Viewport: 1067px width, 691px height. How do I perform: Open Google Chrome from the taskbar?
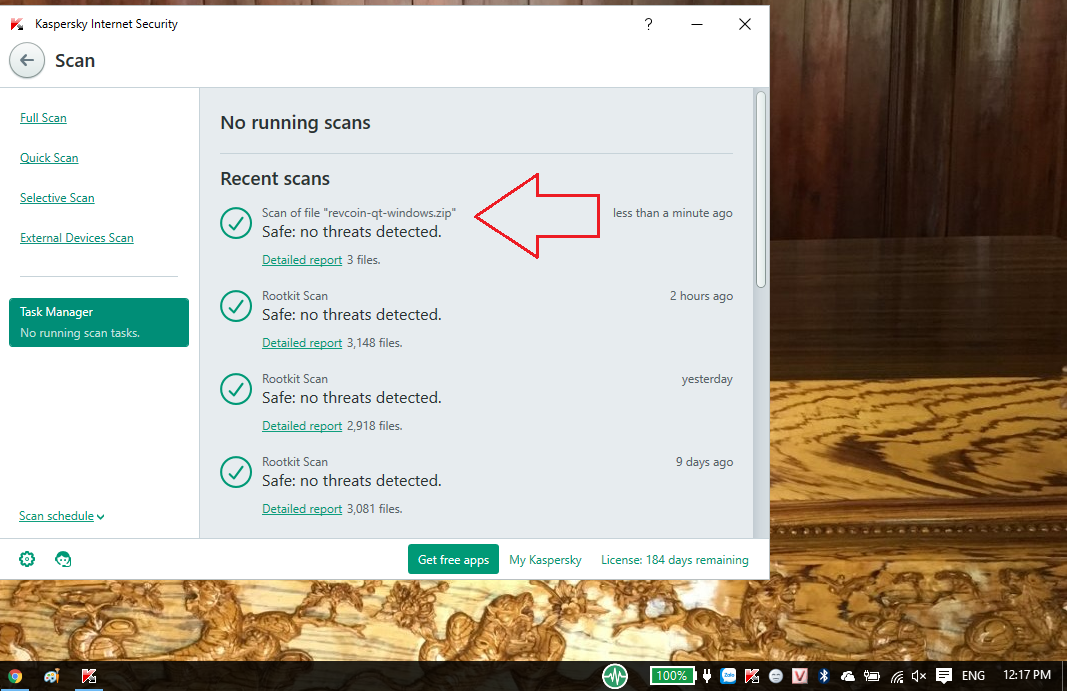pos(14,676)
